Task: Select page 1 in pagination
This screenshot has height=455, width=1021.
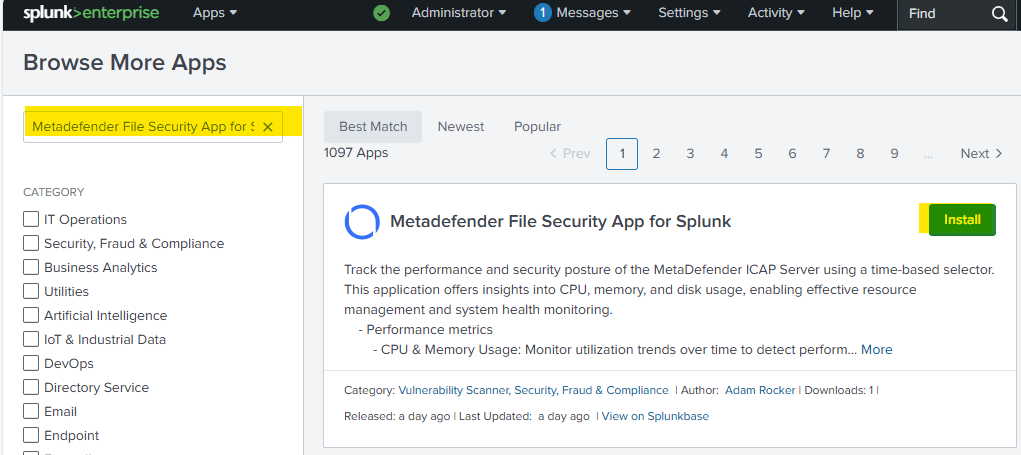Action: point(622,154)
